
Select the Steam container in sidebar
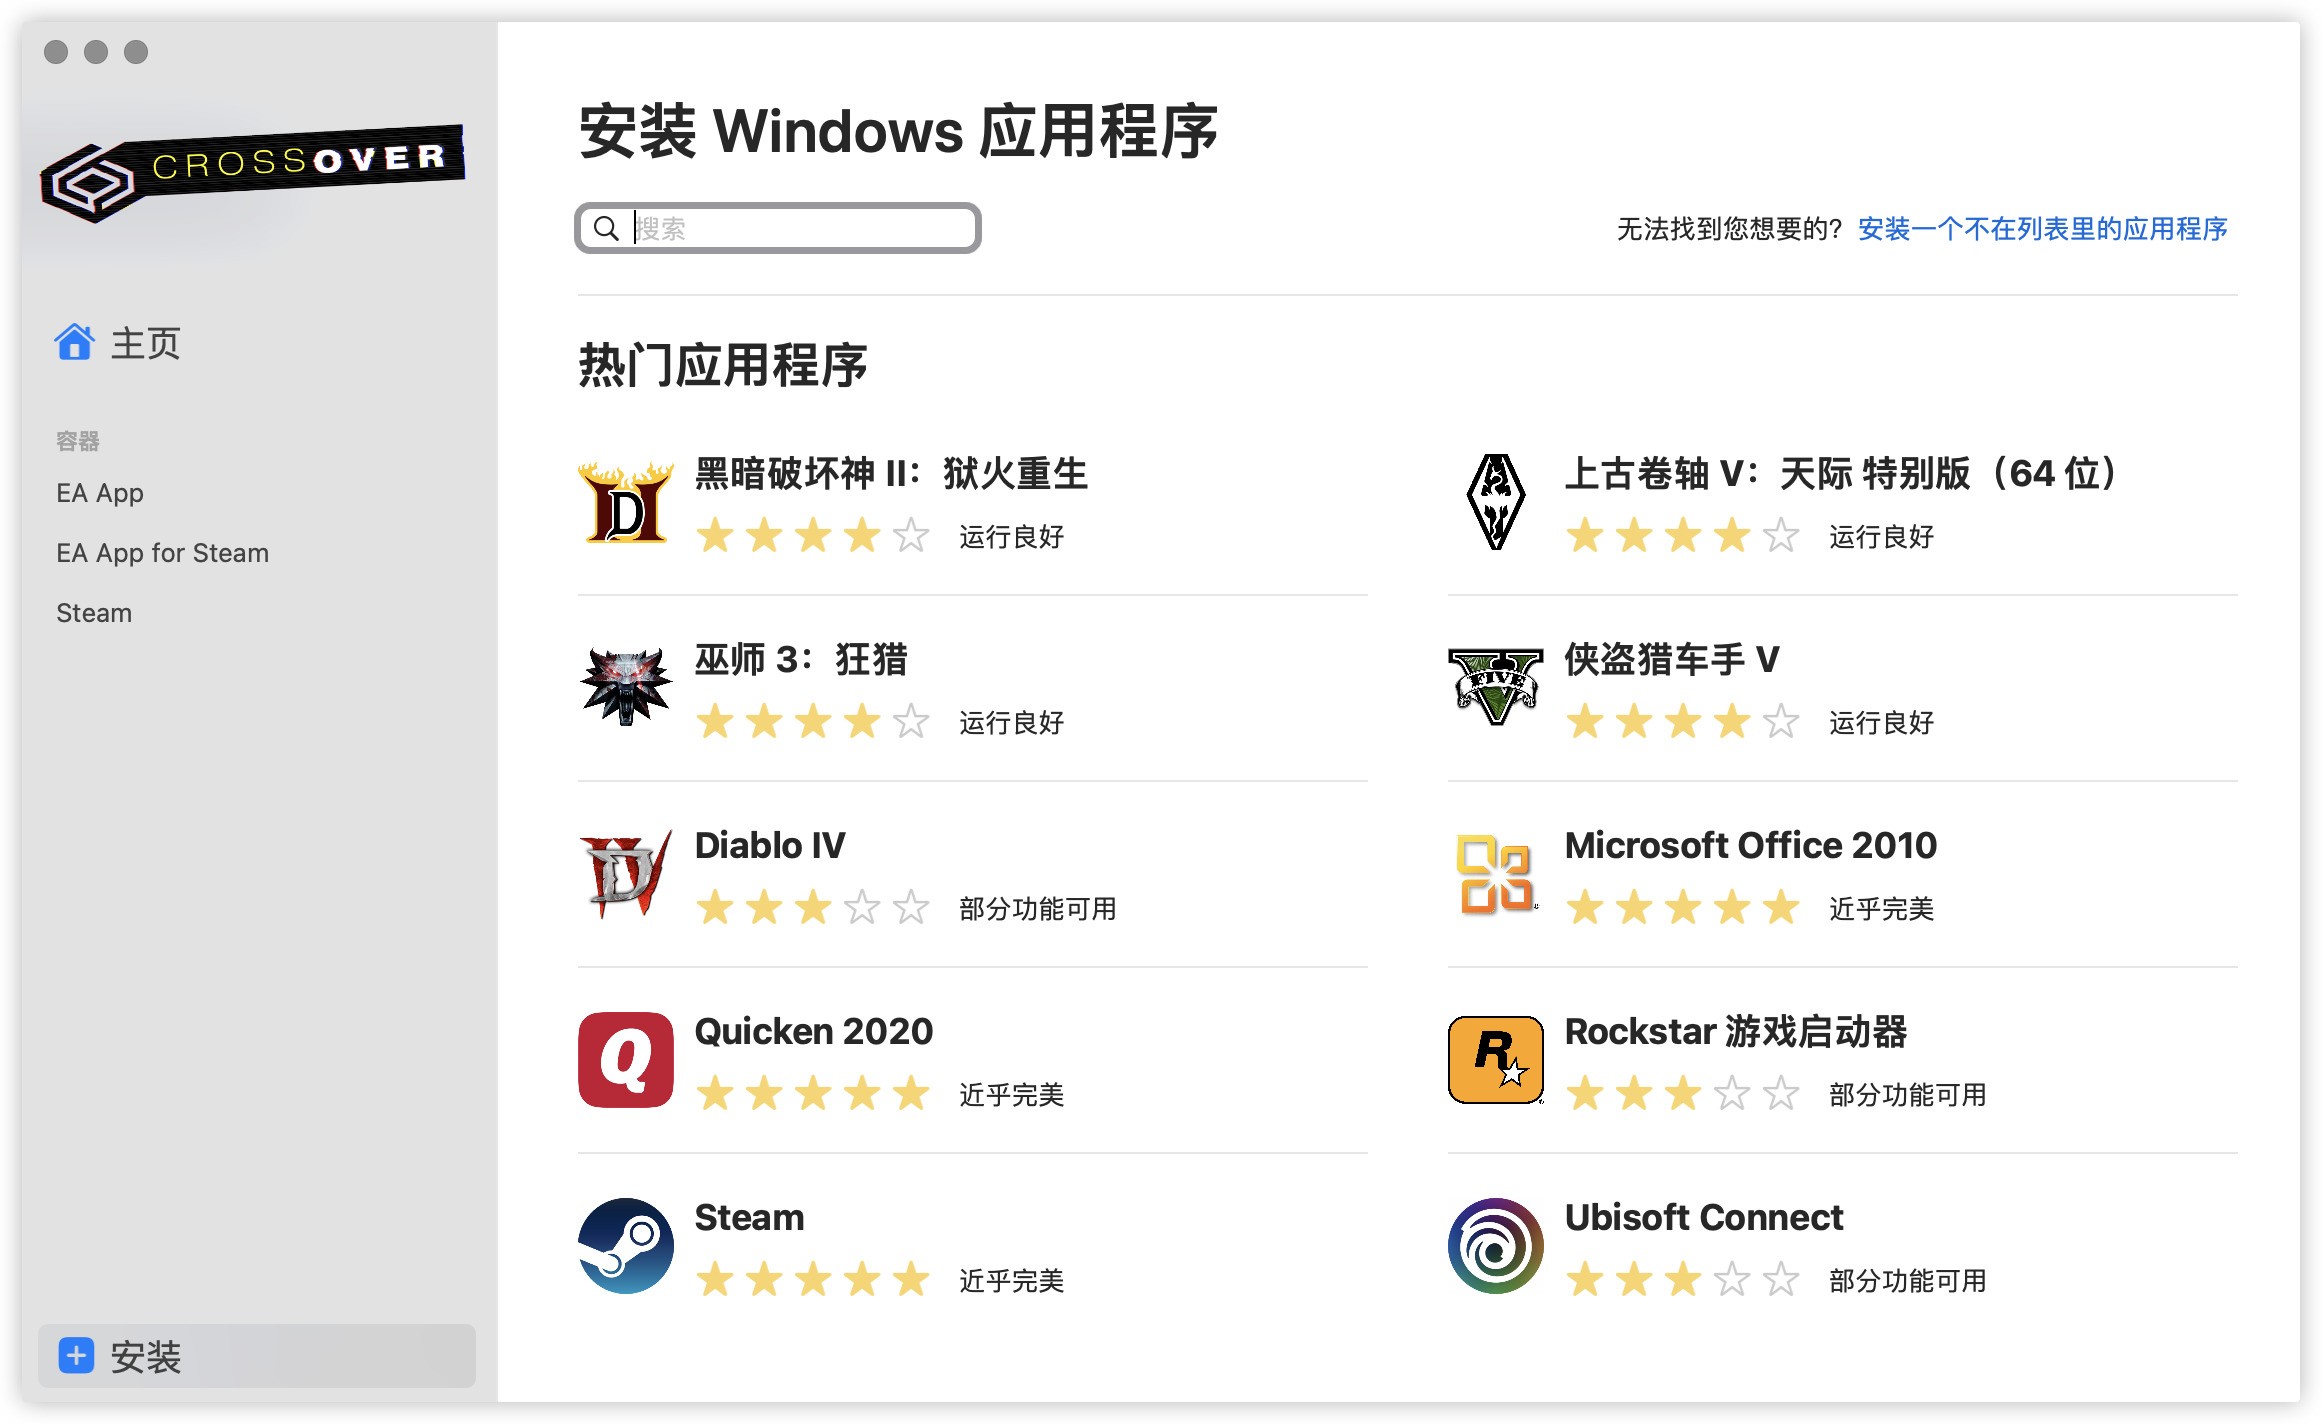coord(93,612)
